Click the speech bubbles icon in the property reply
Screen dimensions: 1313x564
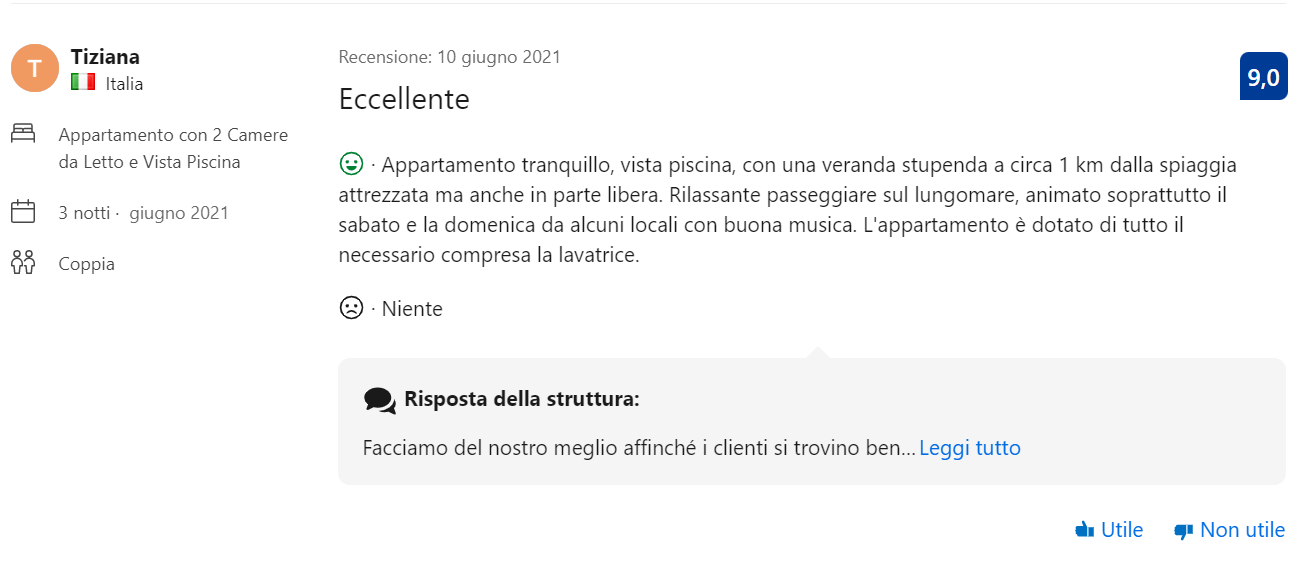click(x=380, y=401)
